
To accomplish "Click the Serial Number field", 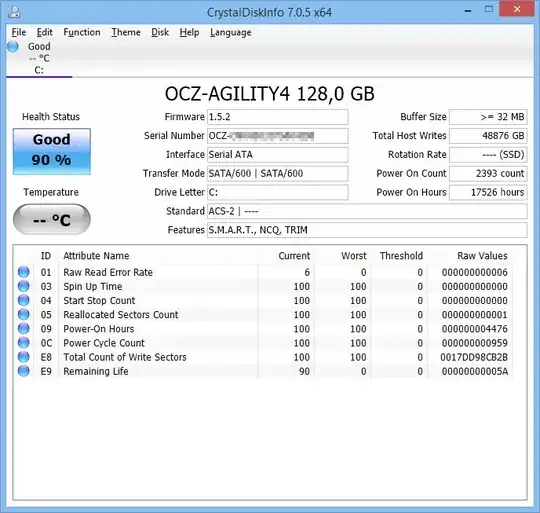I will [278, 136].
